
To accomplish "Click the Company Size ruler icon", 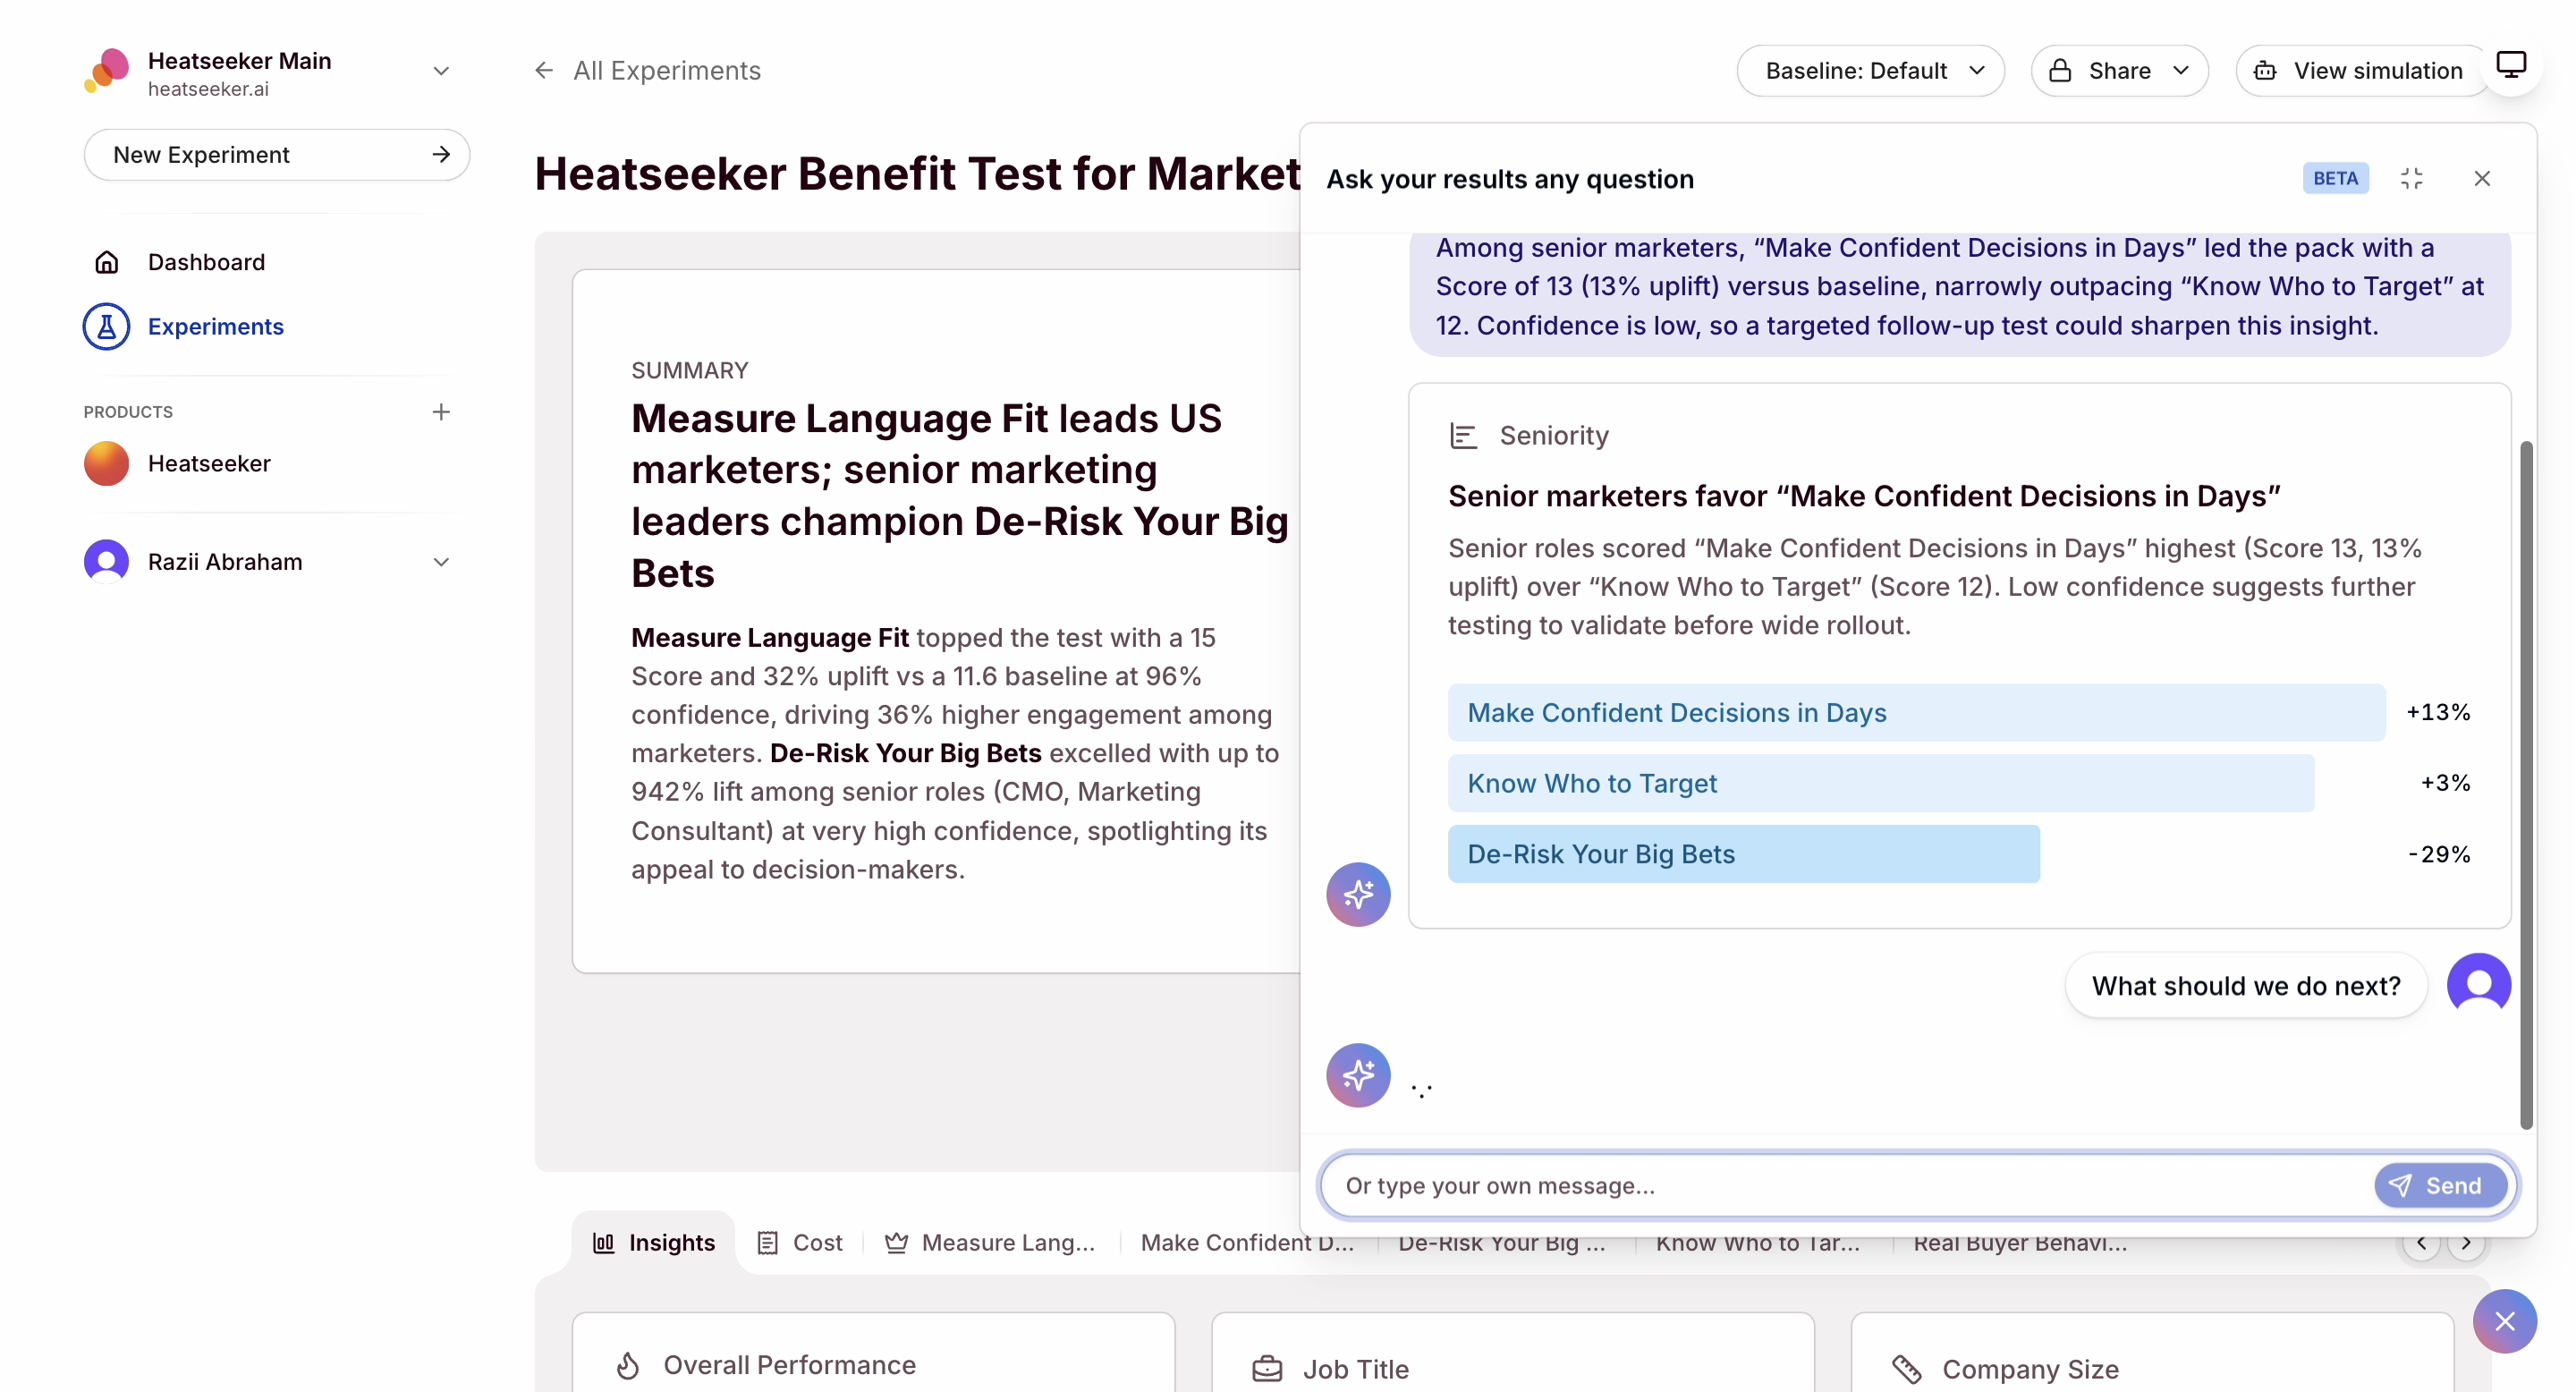I will point(1907,1368).
